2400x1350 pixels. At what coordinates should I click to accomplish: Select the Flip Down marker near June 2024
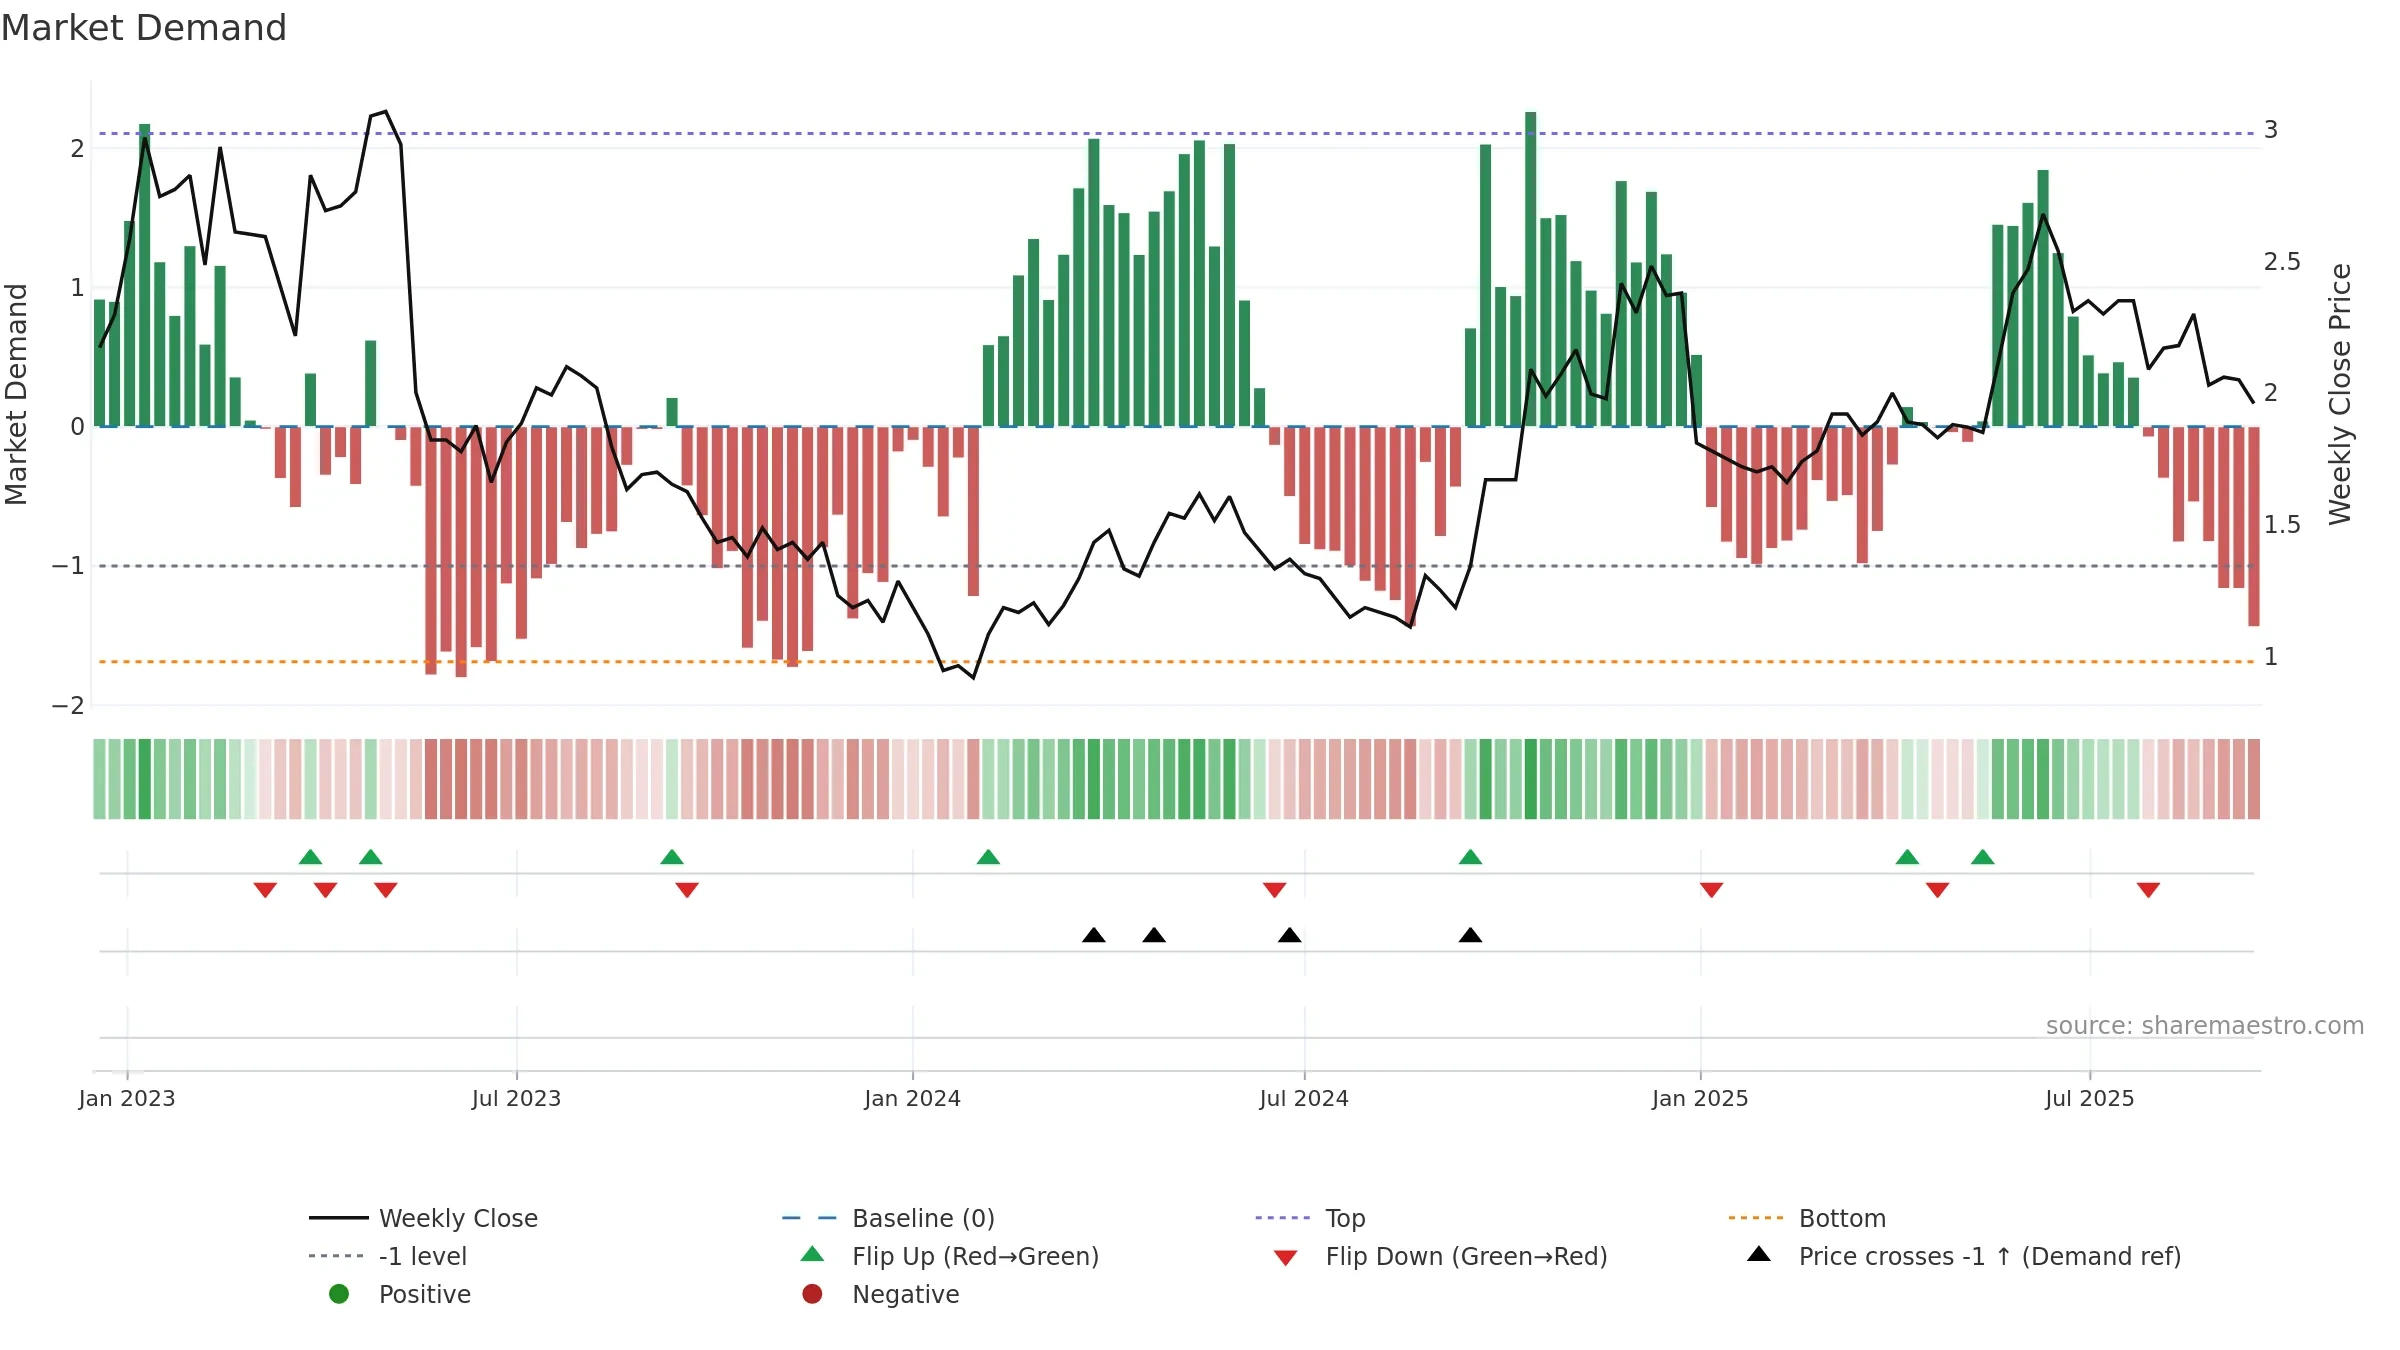tap(1274, 890)
